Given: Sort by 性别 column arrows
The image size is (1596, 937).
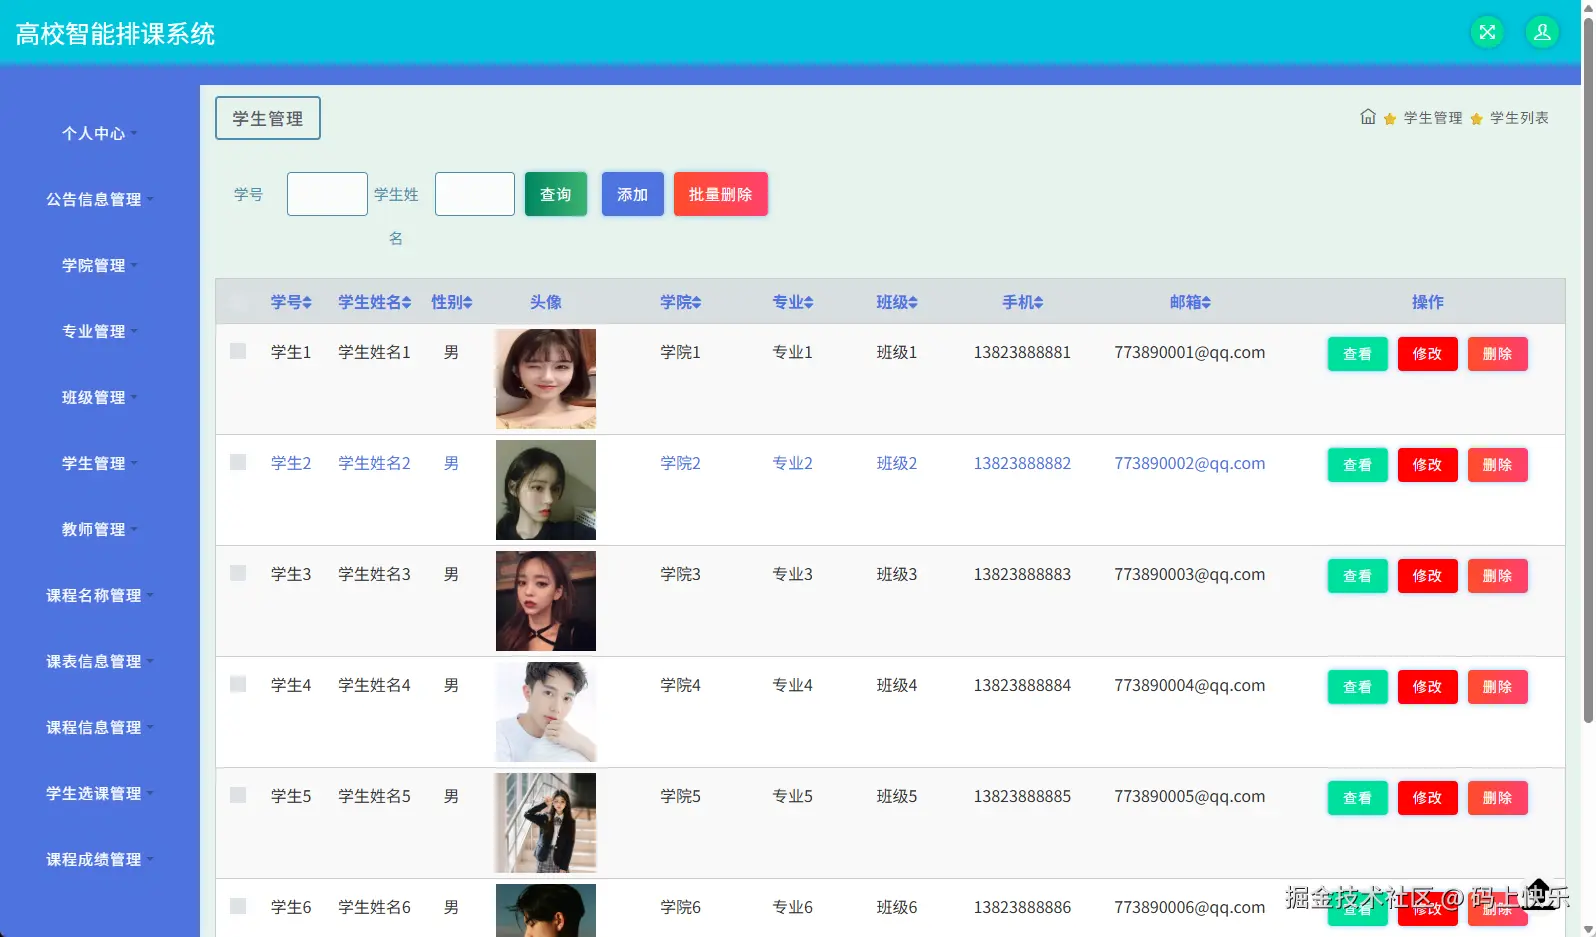Looking at the screenshot, I should [467, 302].
